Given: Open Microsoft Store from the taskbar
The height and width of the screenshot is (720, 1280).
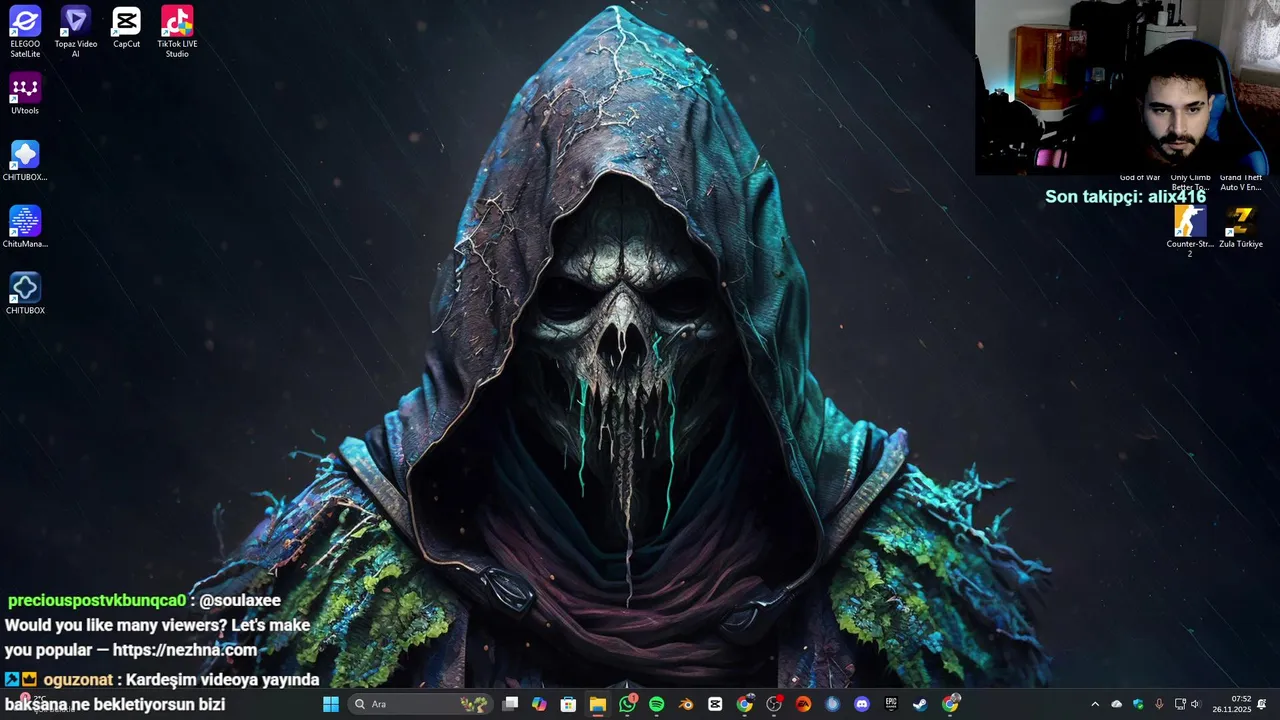Looking at the screenshot, I should tap(568, 704).
